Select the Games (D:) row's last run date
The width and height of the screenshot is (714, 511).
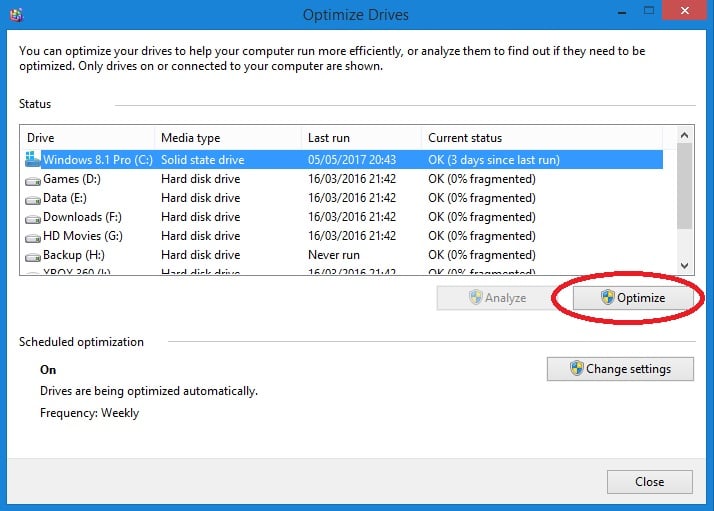point(352,179)
